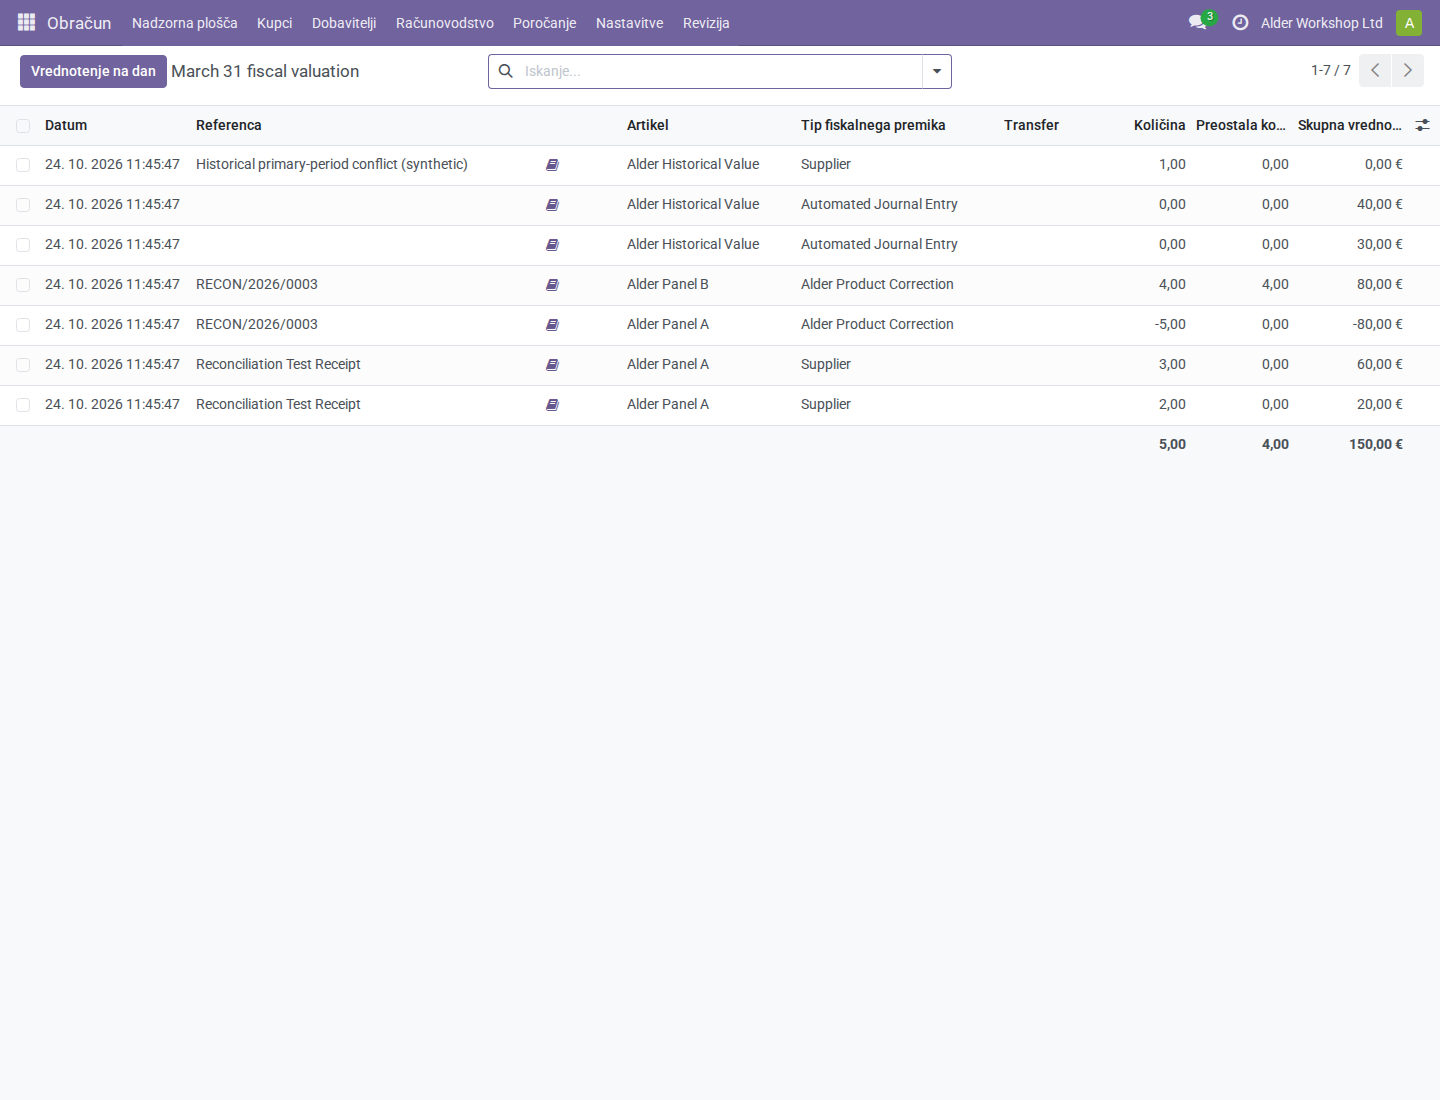Image resolution: width=1440 pixels, height=1100 pixels.
Task: Open journal entry icon for Historical primary-period conflict row
Action: tap(552, 165)
